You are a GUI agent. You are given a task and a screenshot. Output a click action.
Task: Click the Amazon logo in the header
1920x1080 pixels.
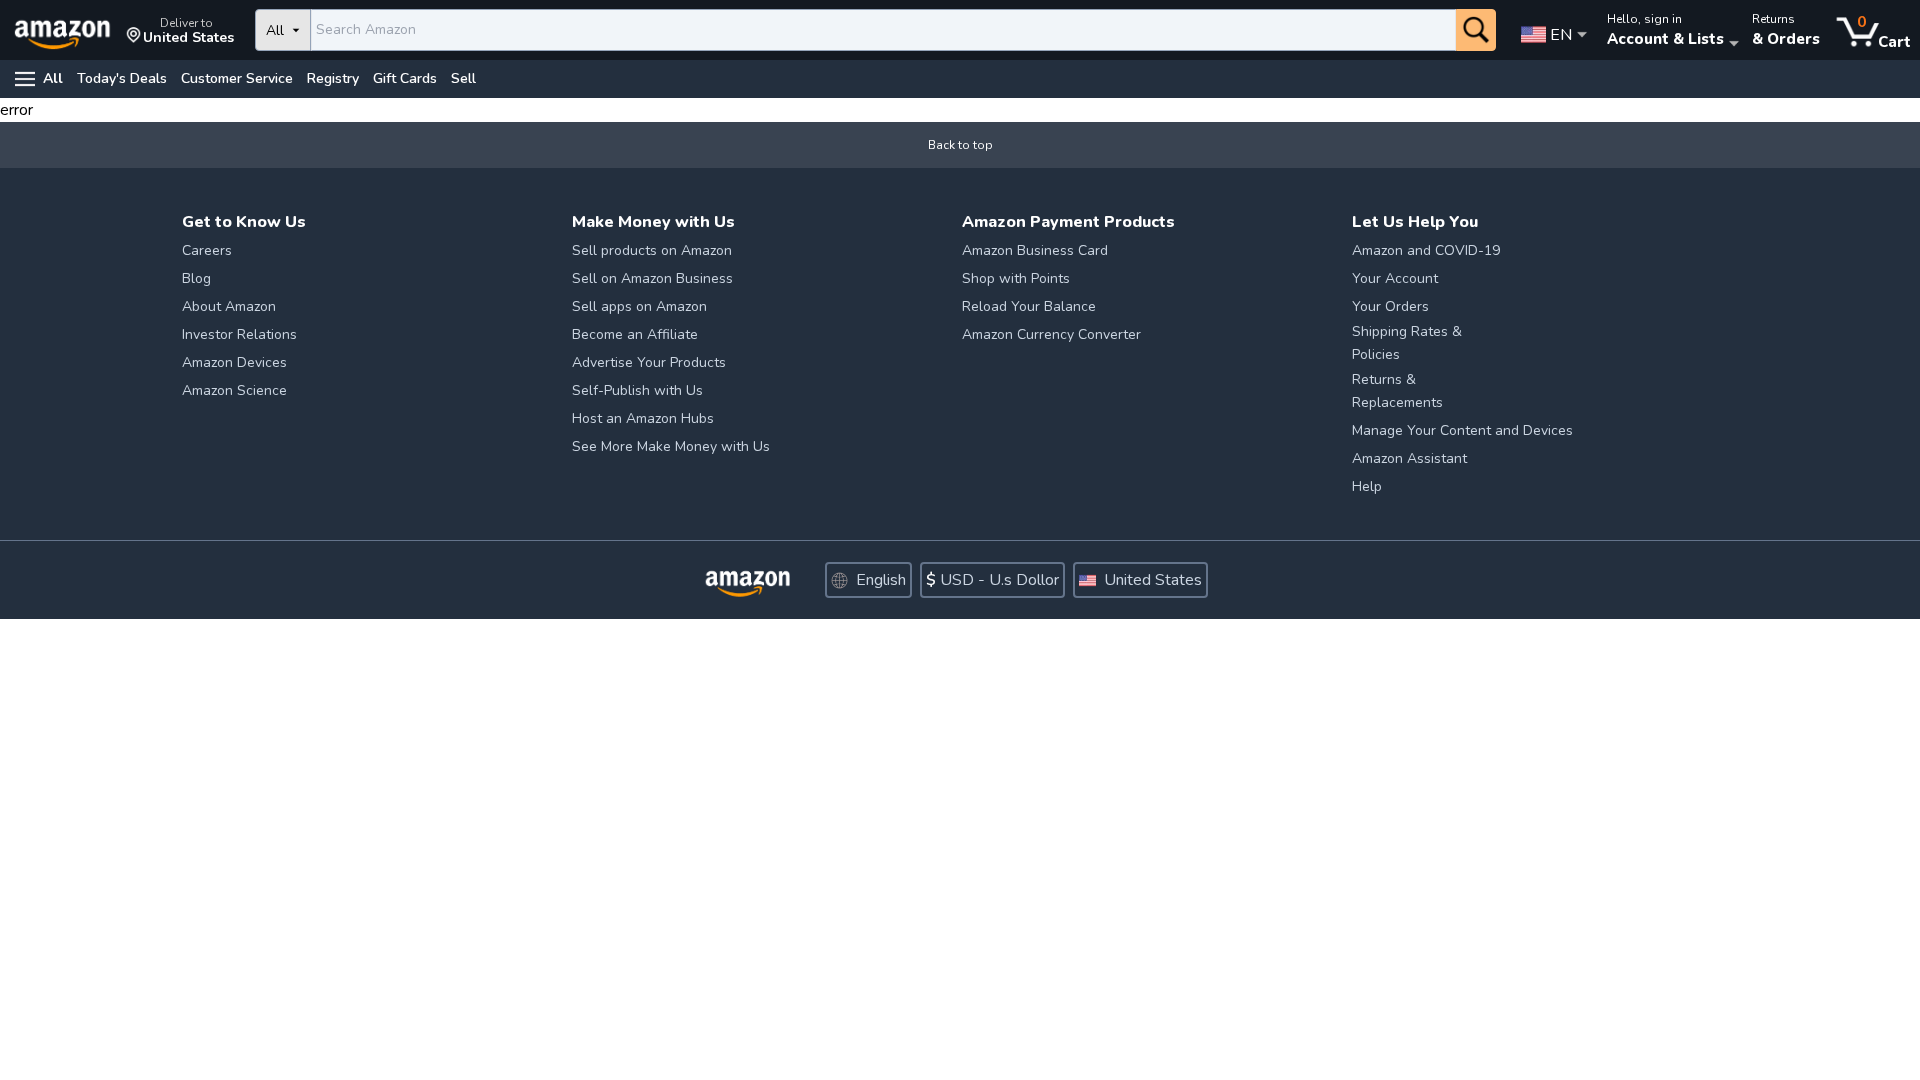[x=62, y=34]
